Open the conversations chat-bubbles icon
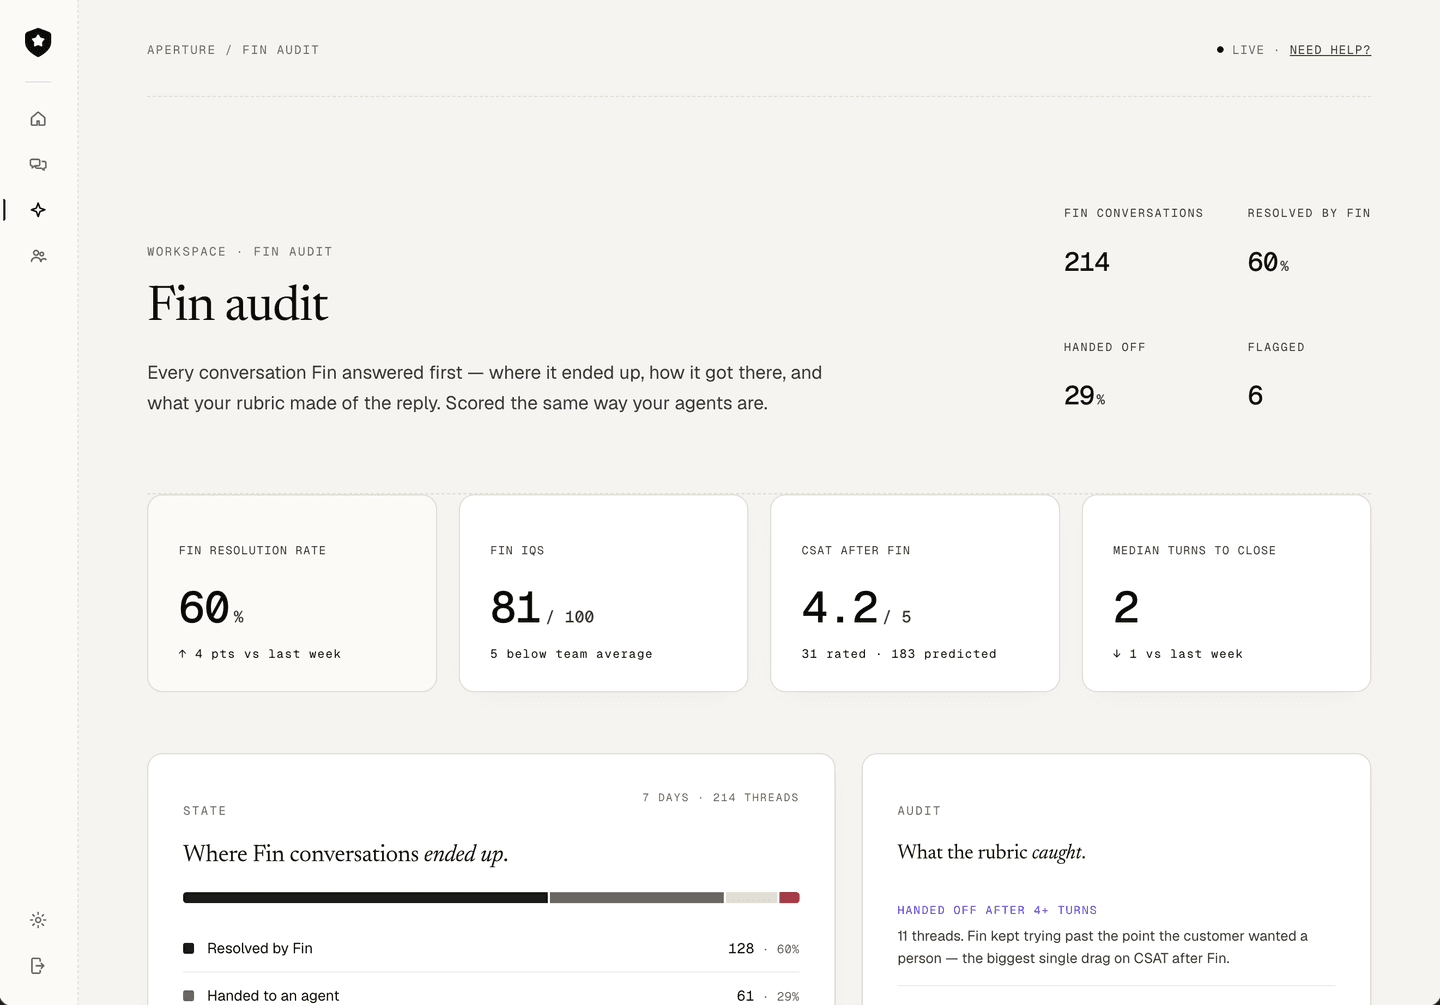Viewport: 1440px width, 1005px height. [38, 165]
